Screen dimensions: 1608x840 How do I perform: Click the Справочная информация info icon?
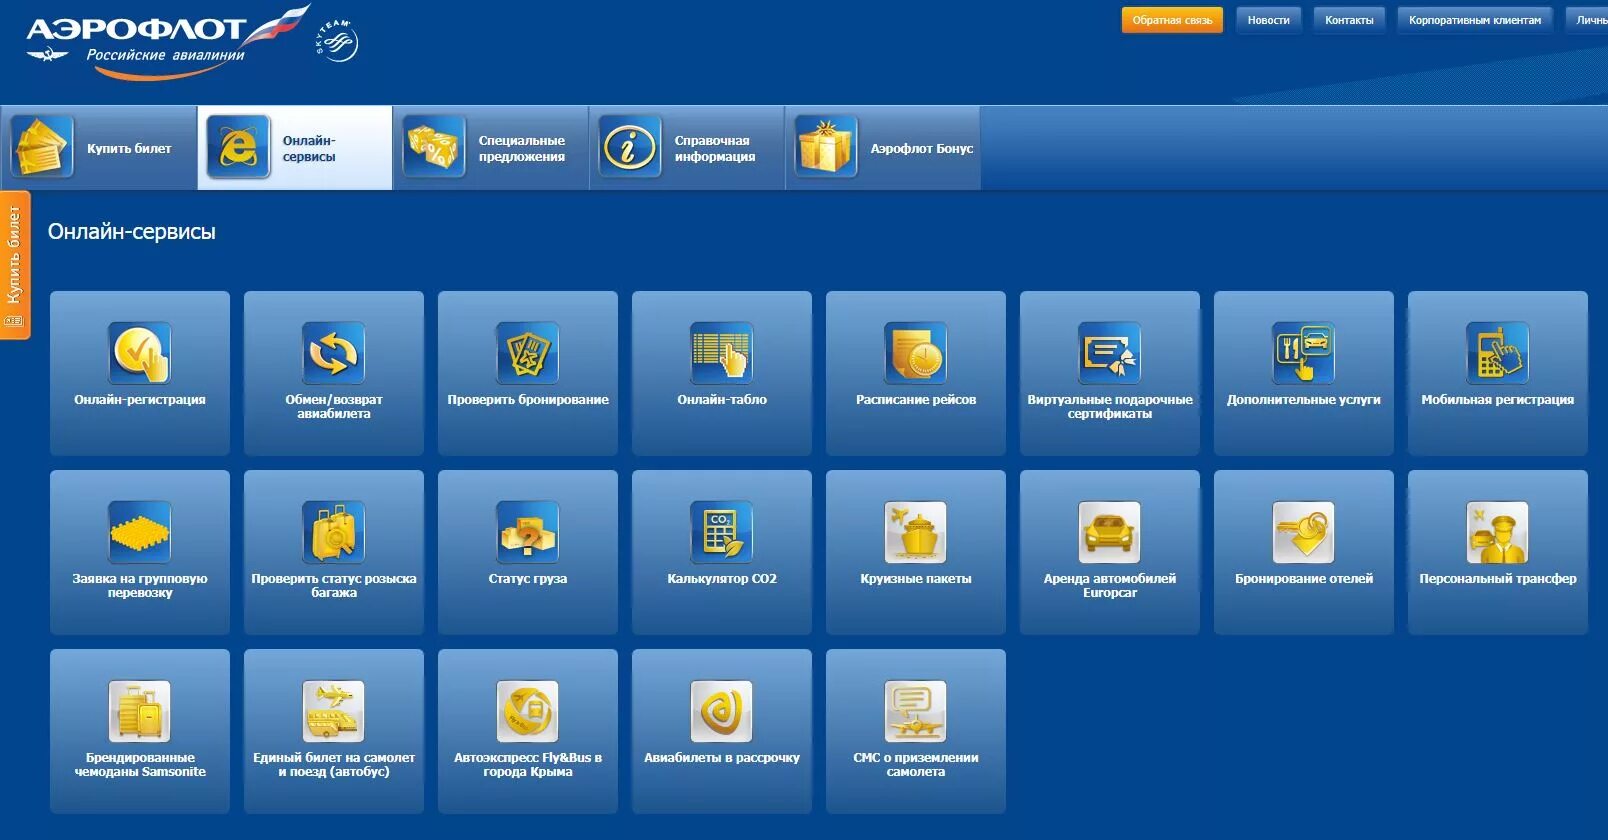tap(630, 147)
